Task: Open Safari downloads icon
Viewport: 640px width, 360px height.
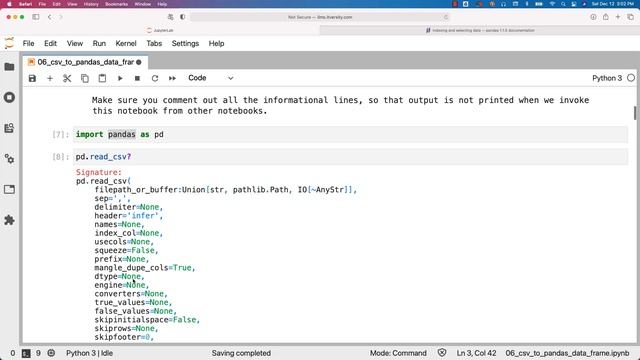Action: pyautogui.click(x=593, y=17)
